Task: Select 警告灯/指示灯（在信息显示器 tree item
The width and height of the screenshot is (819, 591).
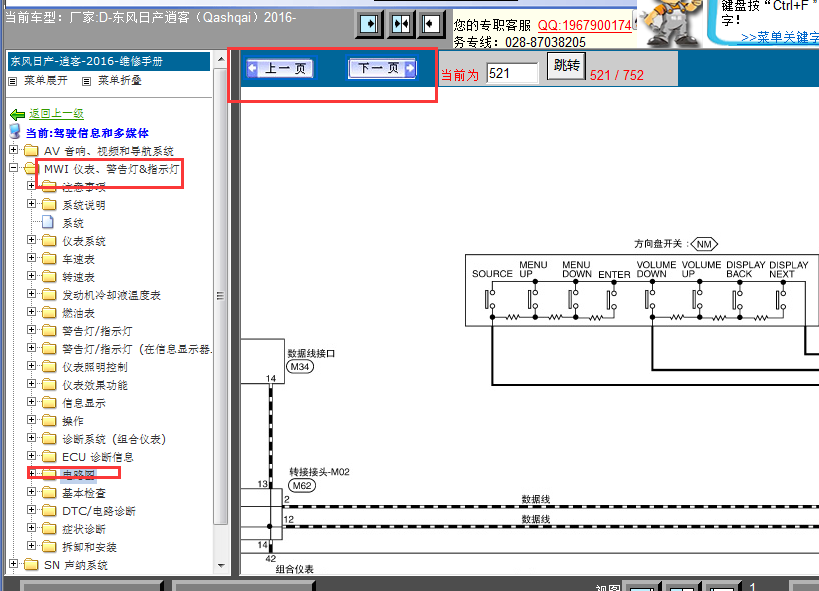Action: pos(137,349)
